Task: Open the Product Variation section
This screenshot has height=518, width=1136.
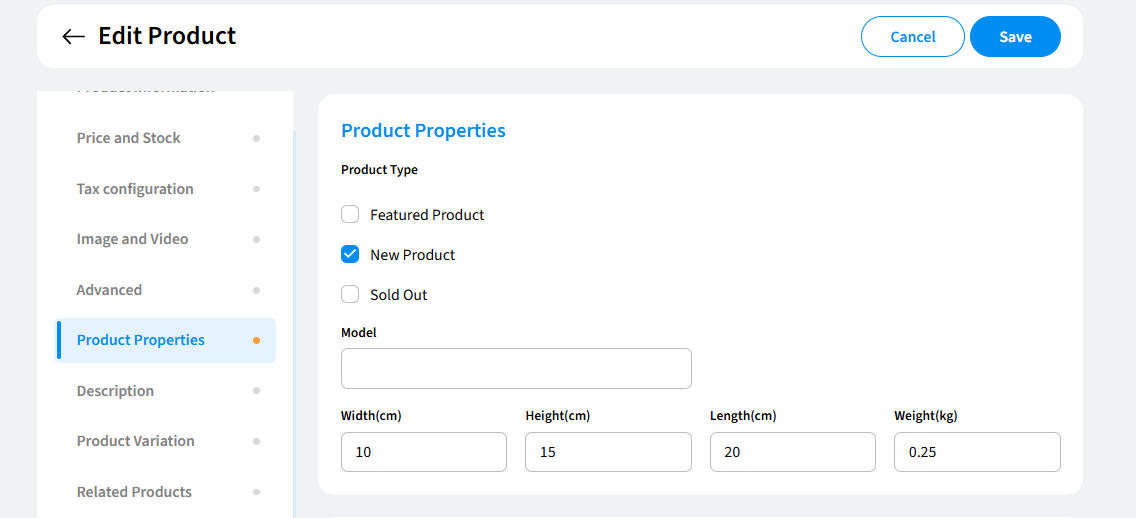Action: (136, 441)
